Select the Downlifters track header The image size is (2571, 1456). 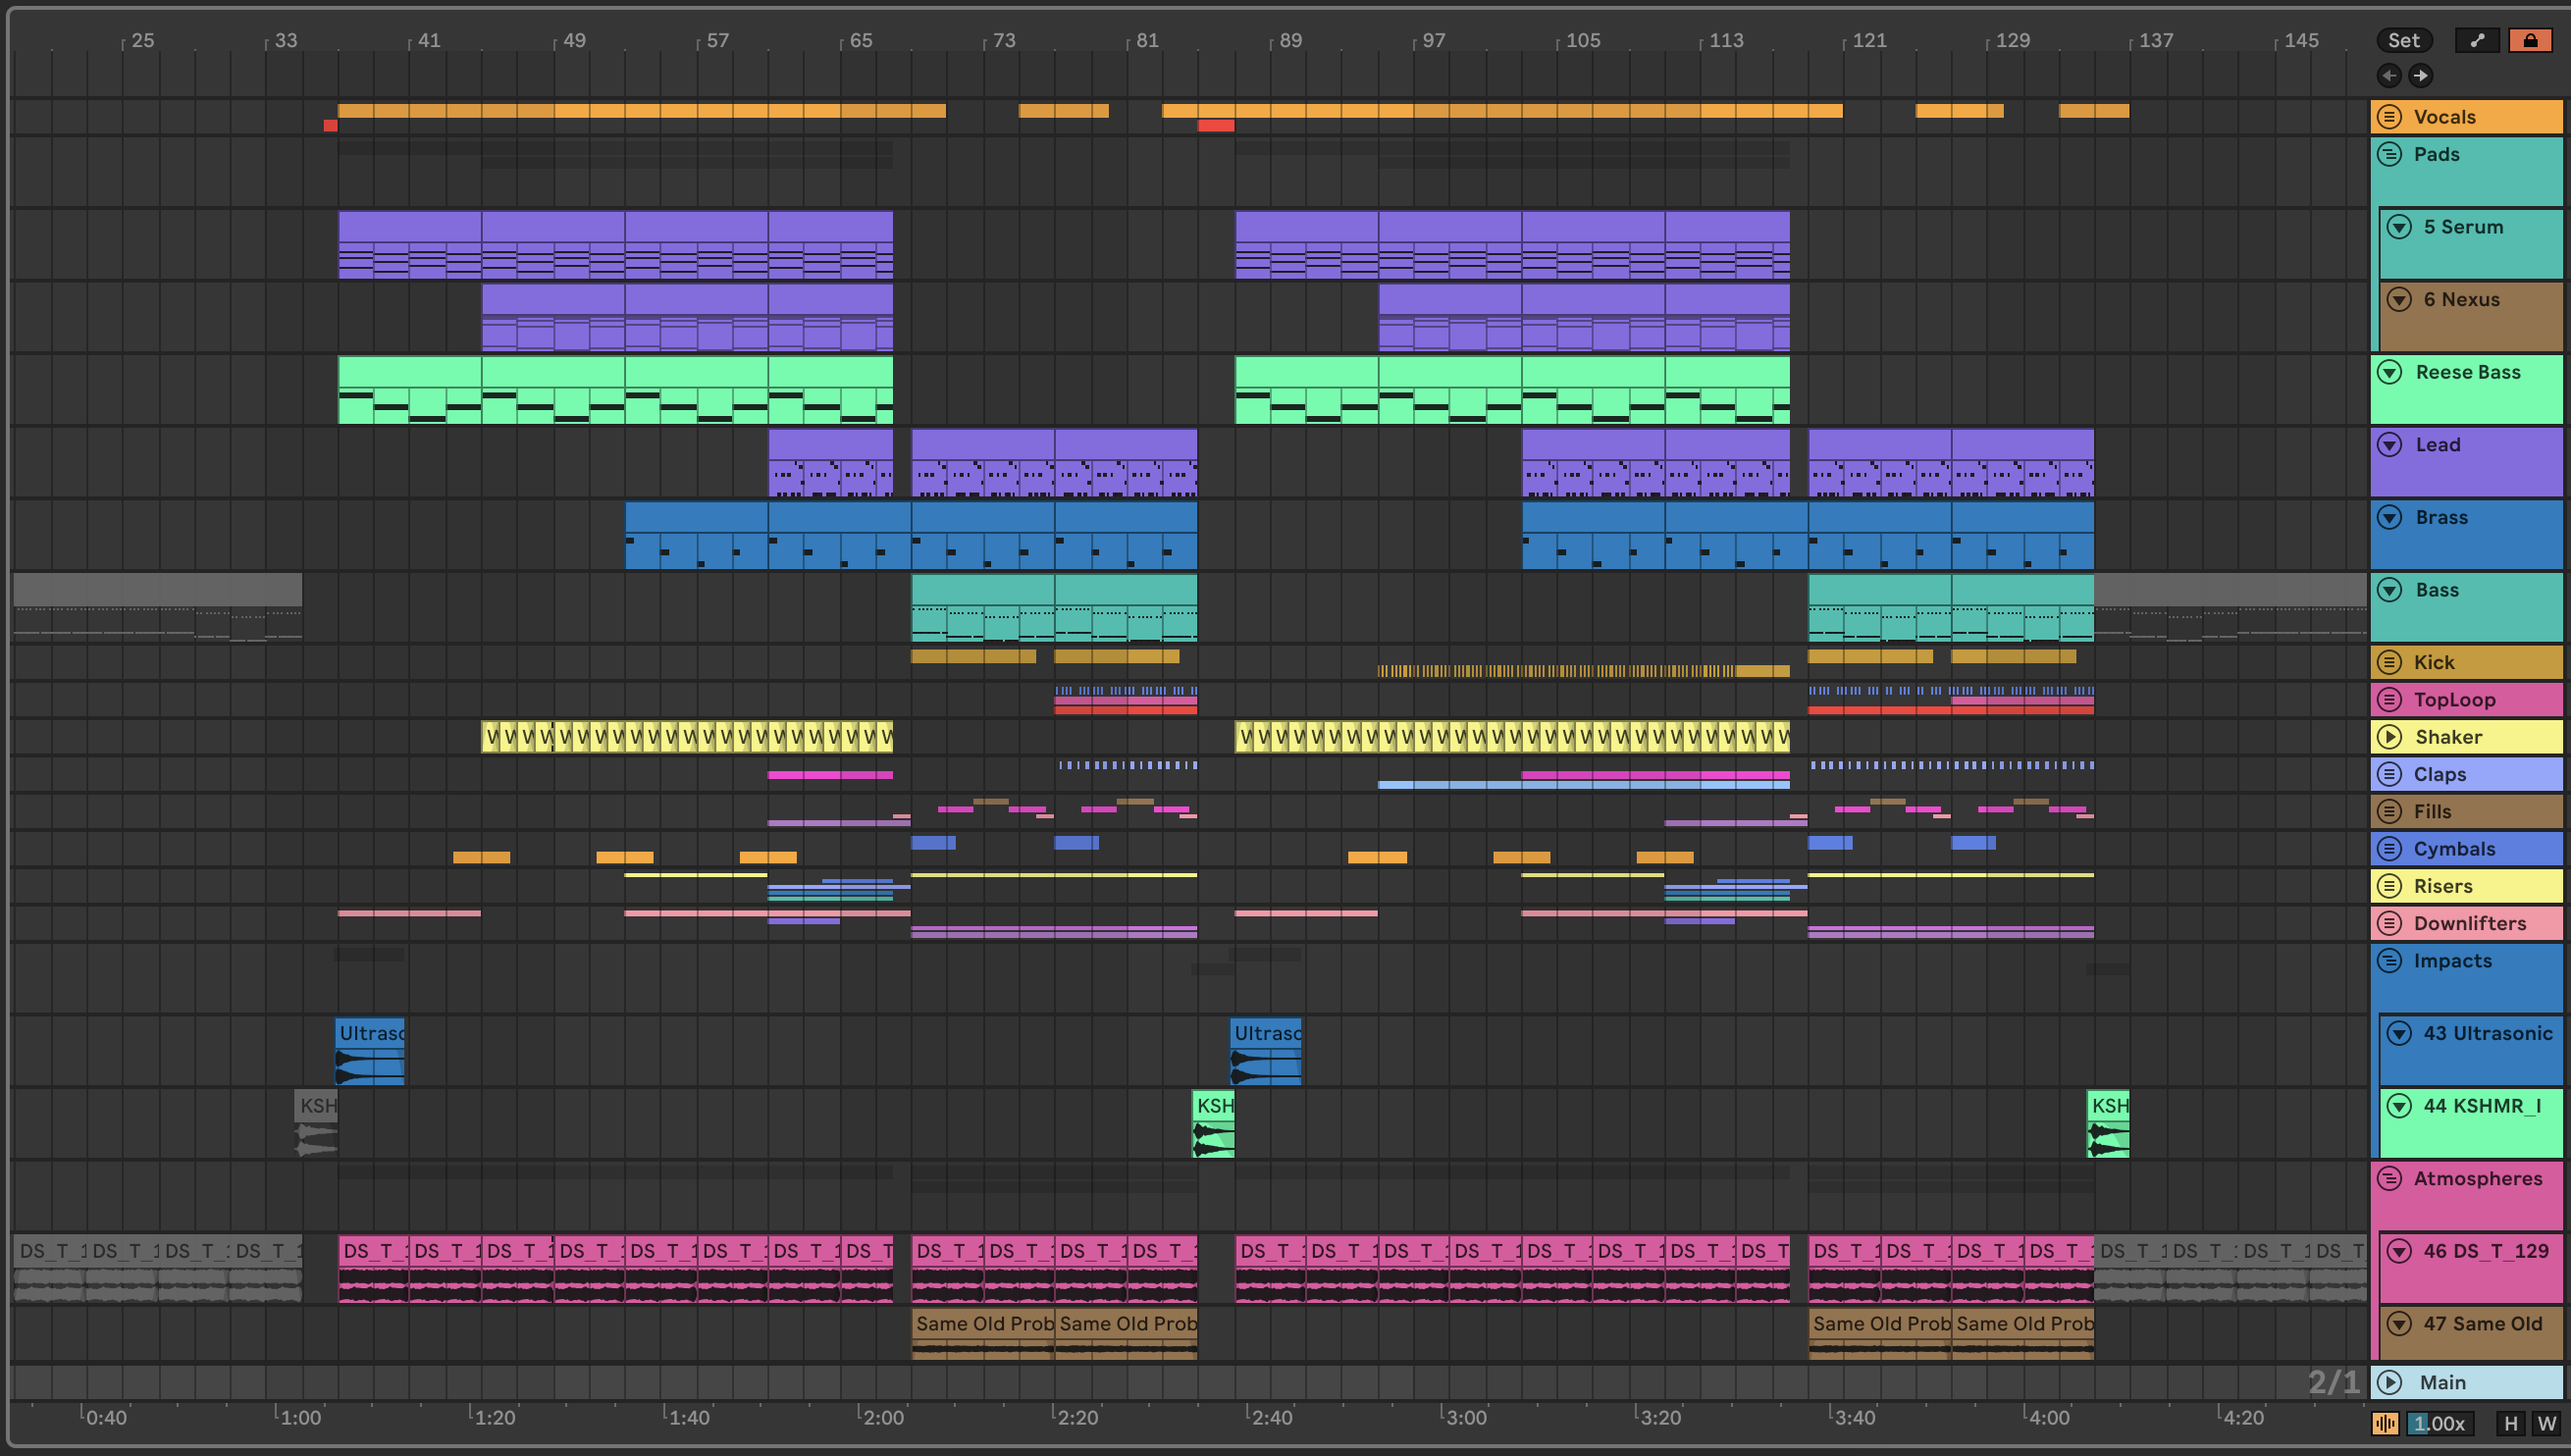pyautogui.click(x=2469, y=923)
